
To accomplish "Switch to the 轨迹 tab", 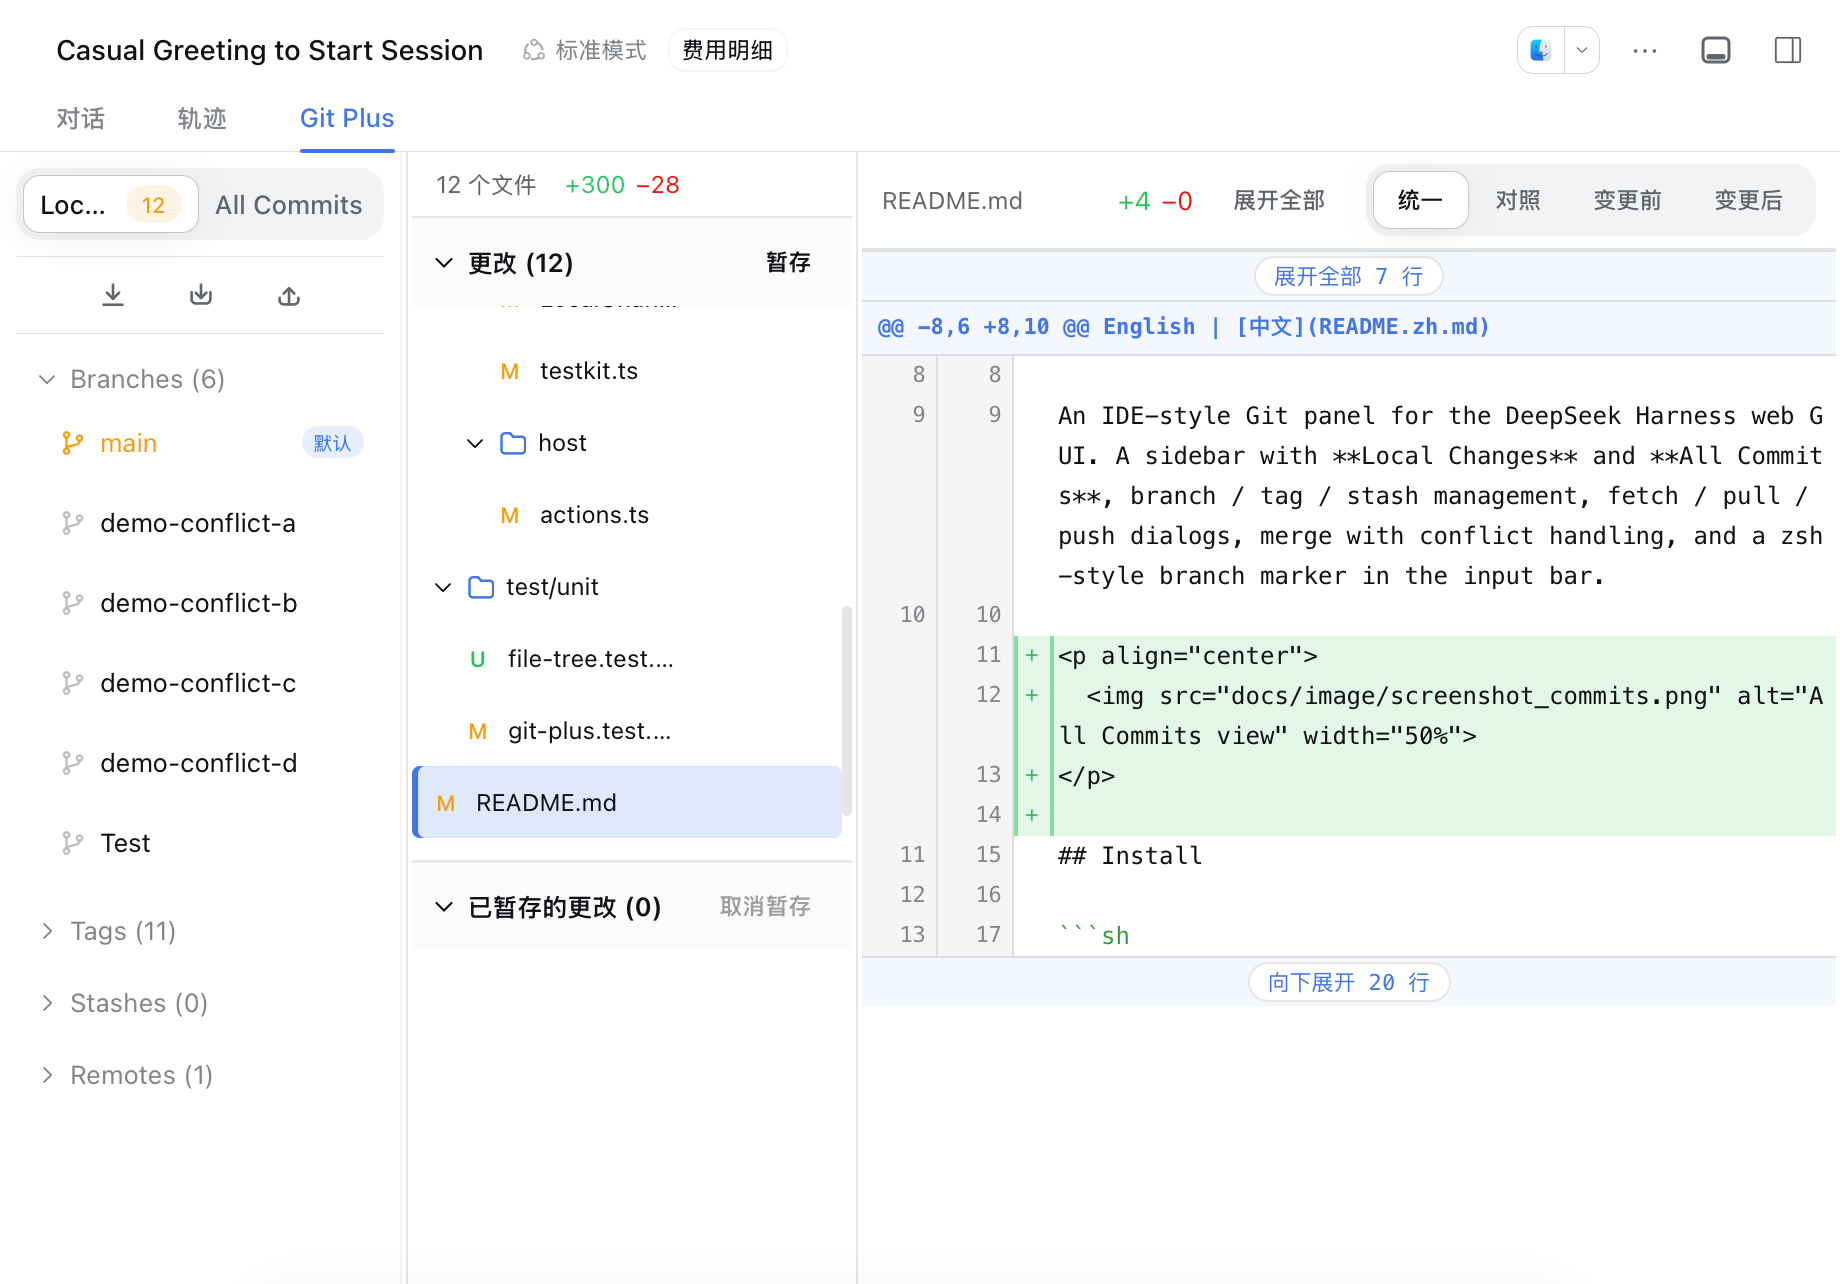I will pos(202,119).
